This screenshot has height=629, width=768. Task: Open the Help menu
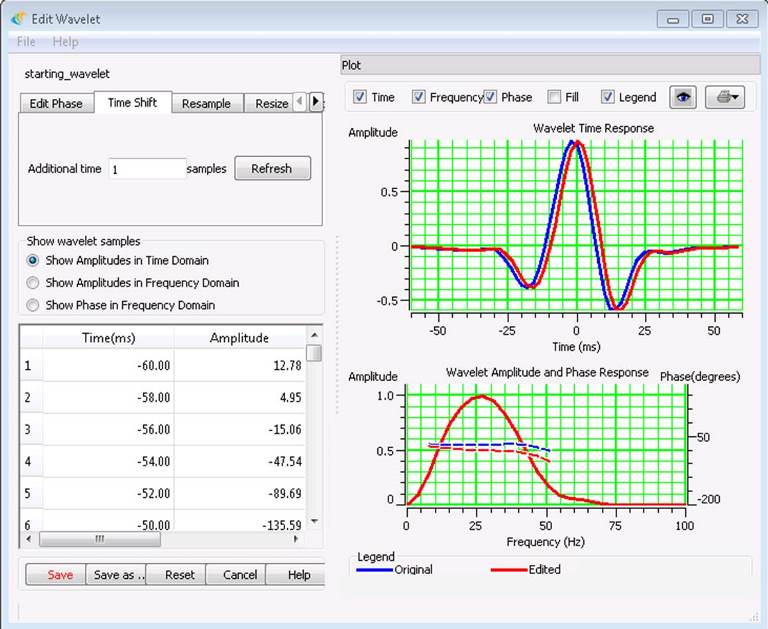[66, 42]
